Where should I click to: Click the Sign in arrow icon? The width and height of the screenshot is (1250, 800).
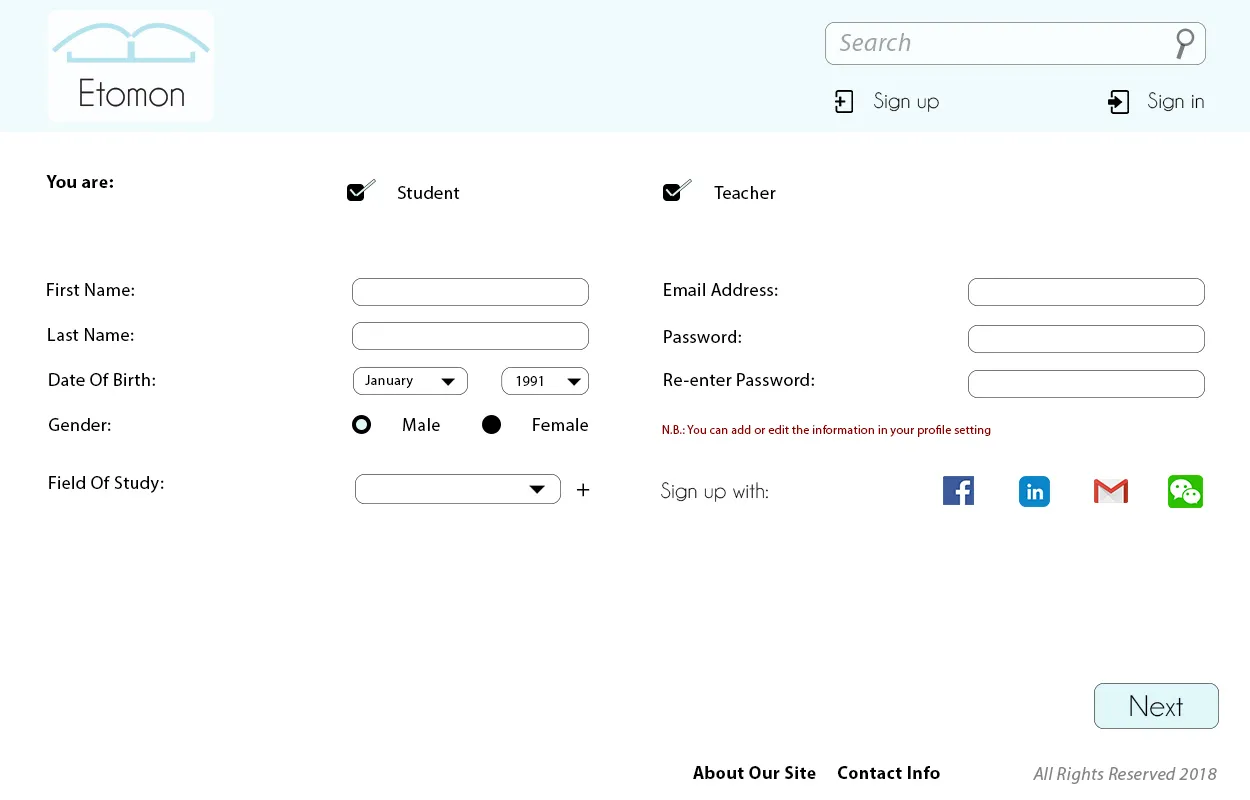(x=1119, y=102)
